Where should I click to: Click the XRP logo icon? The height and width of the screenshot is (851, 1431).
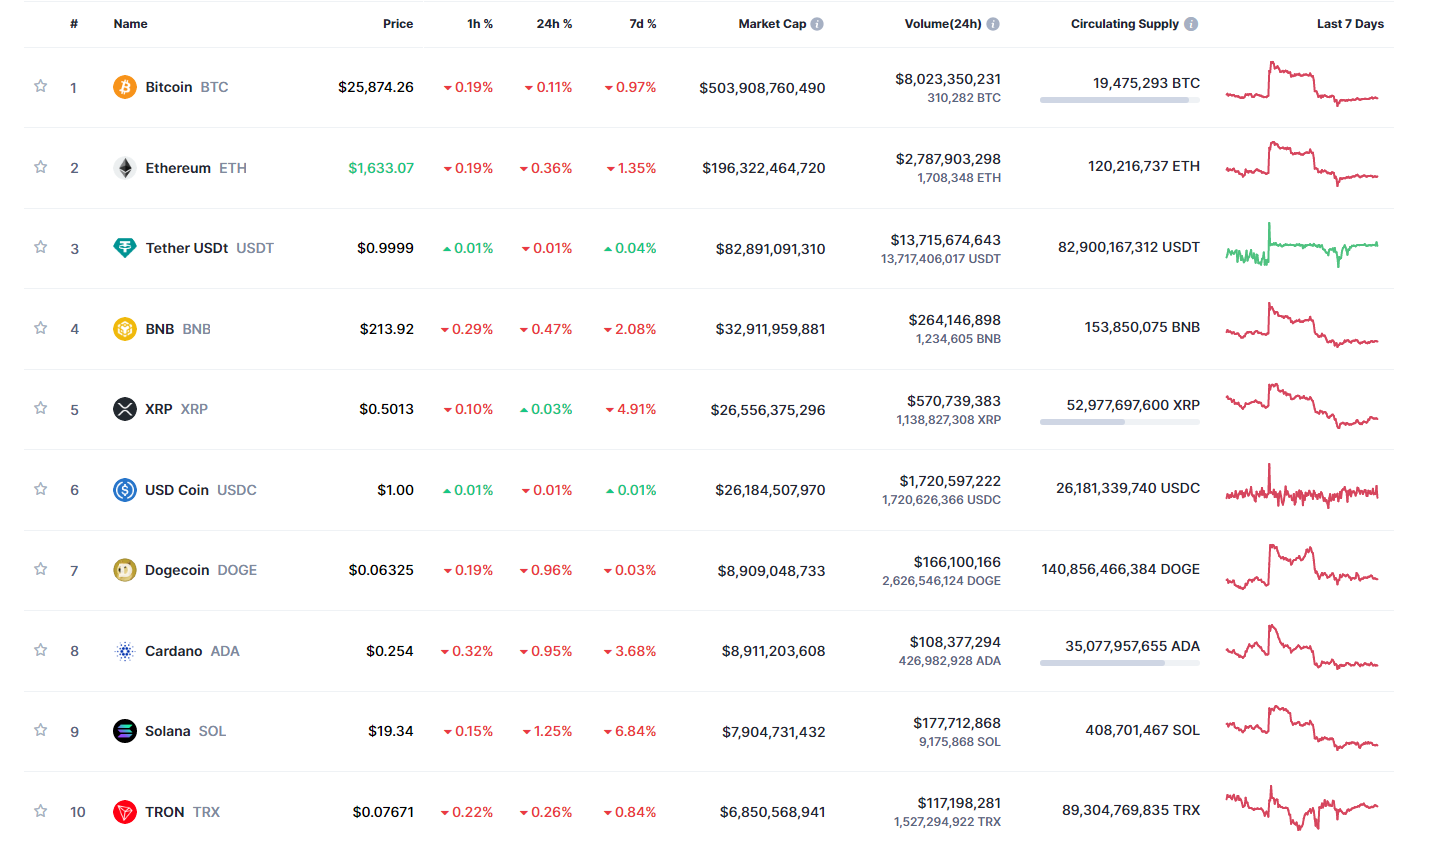pyautogui.click(x=125, y=409)
